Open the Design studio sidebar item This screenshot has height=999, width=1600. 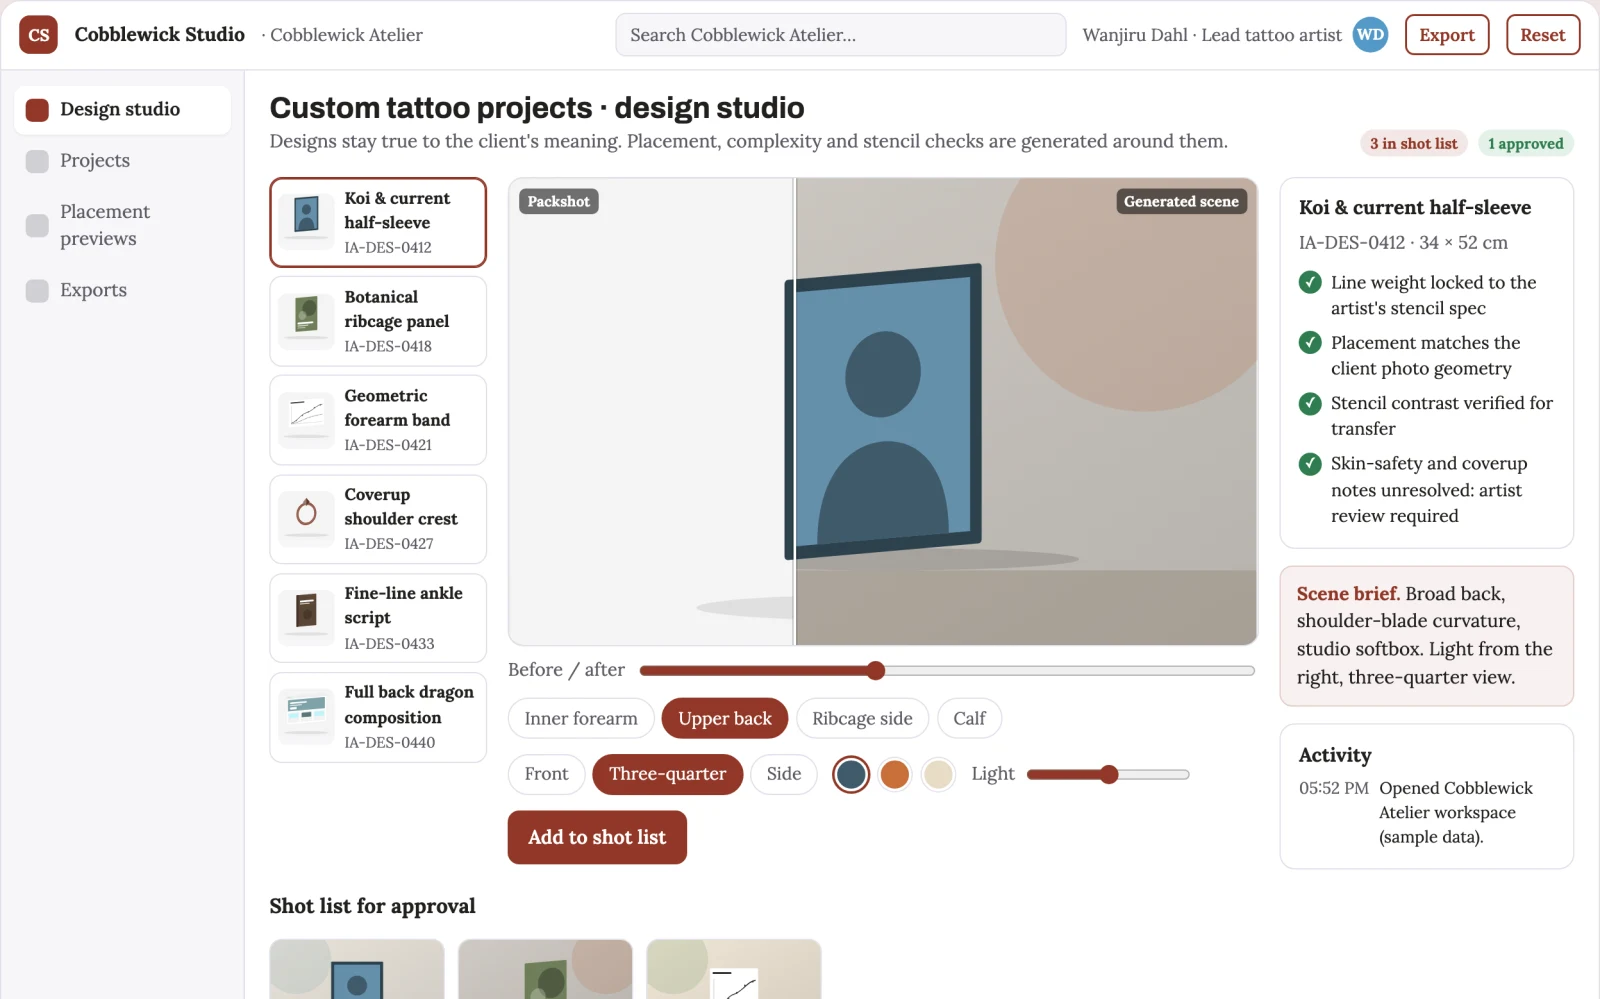[122, 109]
